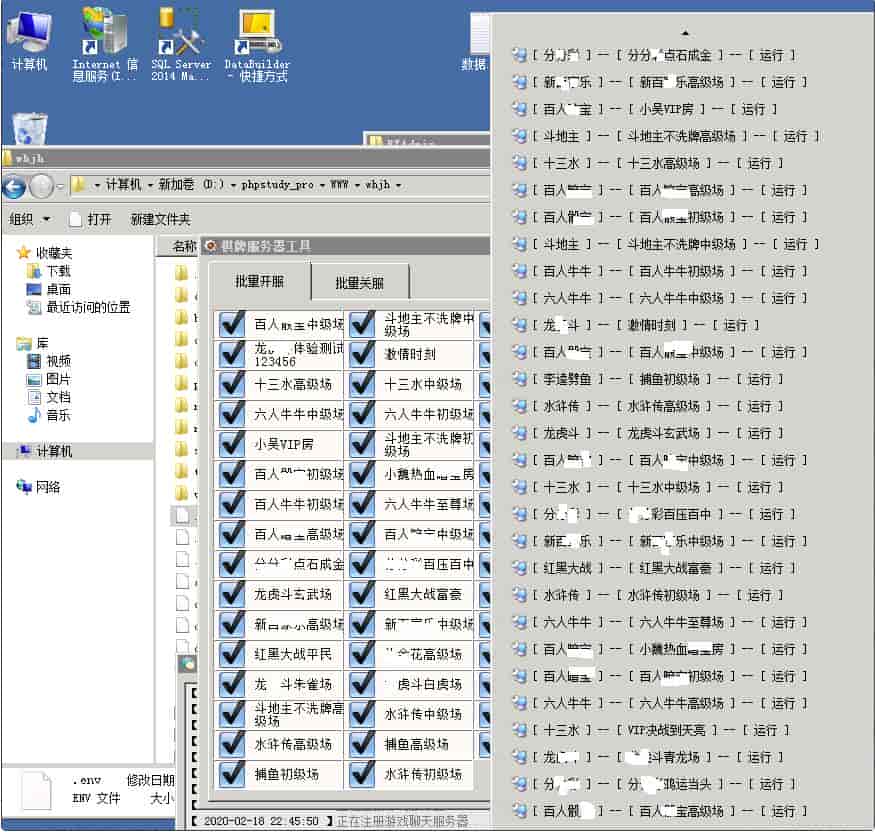Open the Recycle Bin on desktop
This screenshot has width=875, height=832.
pyautogui.click(x=29, y=128)
